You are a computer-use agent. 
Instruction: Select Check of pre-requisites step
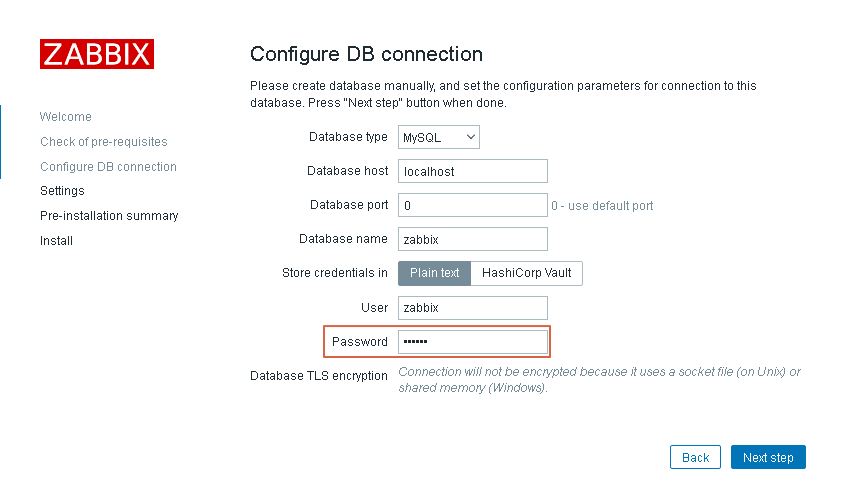point(103,142)
